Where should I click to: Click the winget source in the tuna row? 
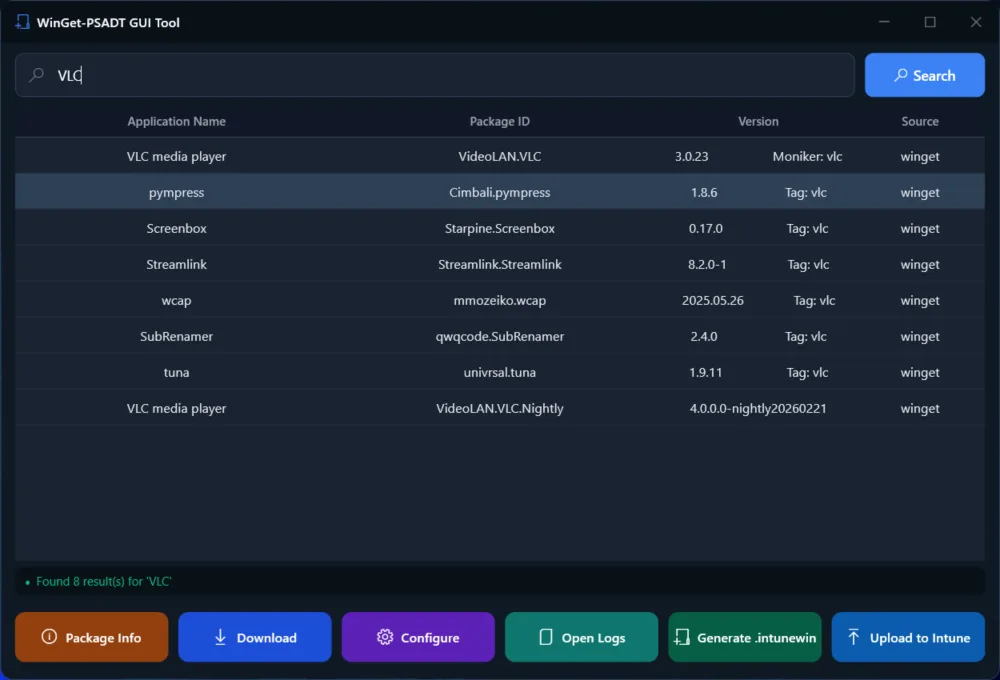click(x=920, y=373)
